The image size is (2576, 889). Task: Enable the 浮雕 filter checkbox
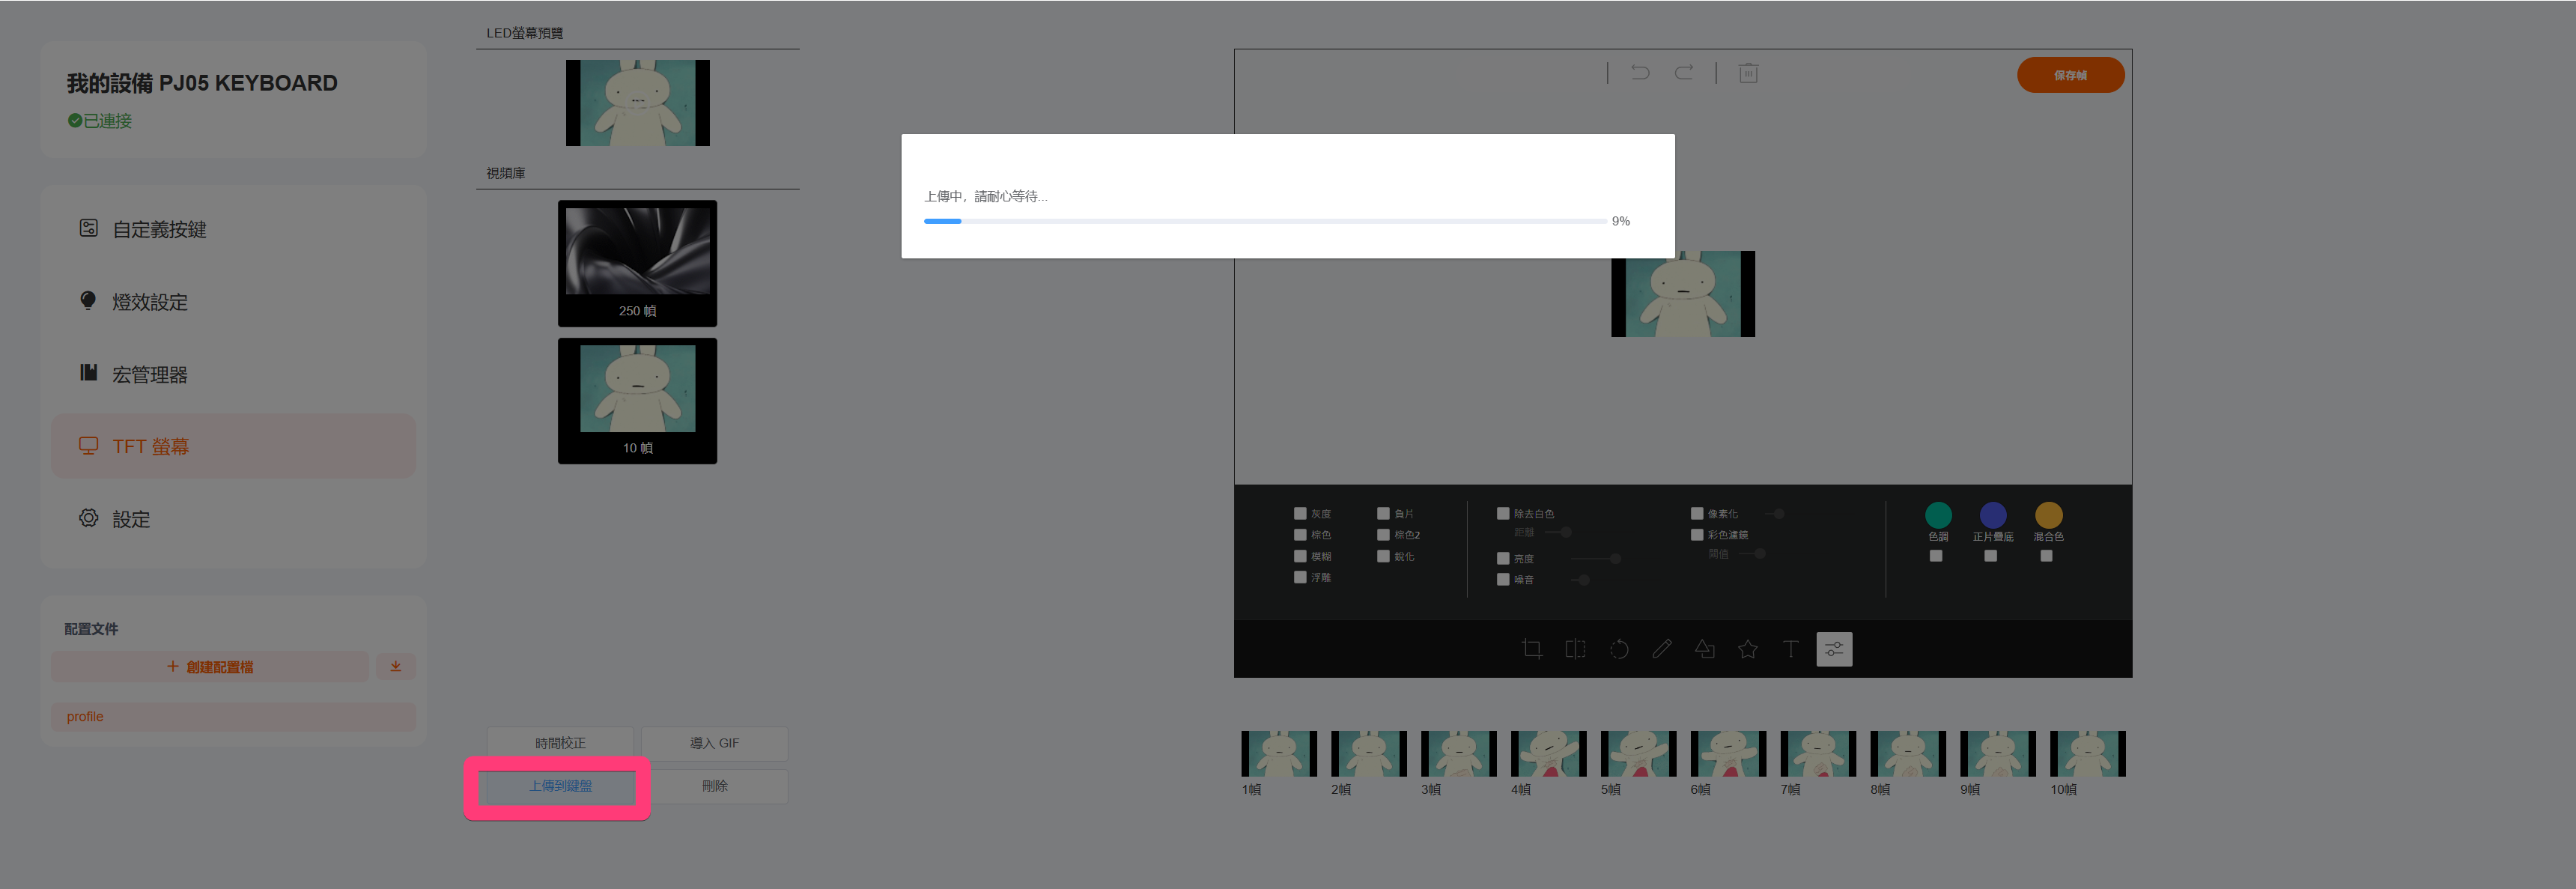tap(1300, 577)
